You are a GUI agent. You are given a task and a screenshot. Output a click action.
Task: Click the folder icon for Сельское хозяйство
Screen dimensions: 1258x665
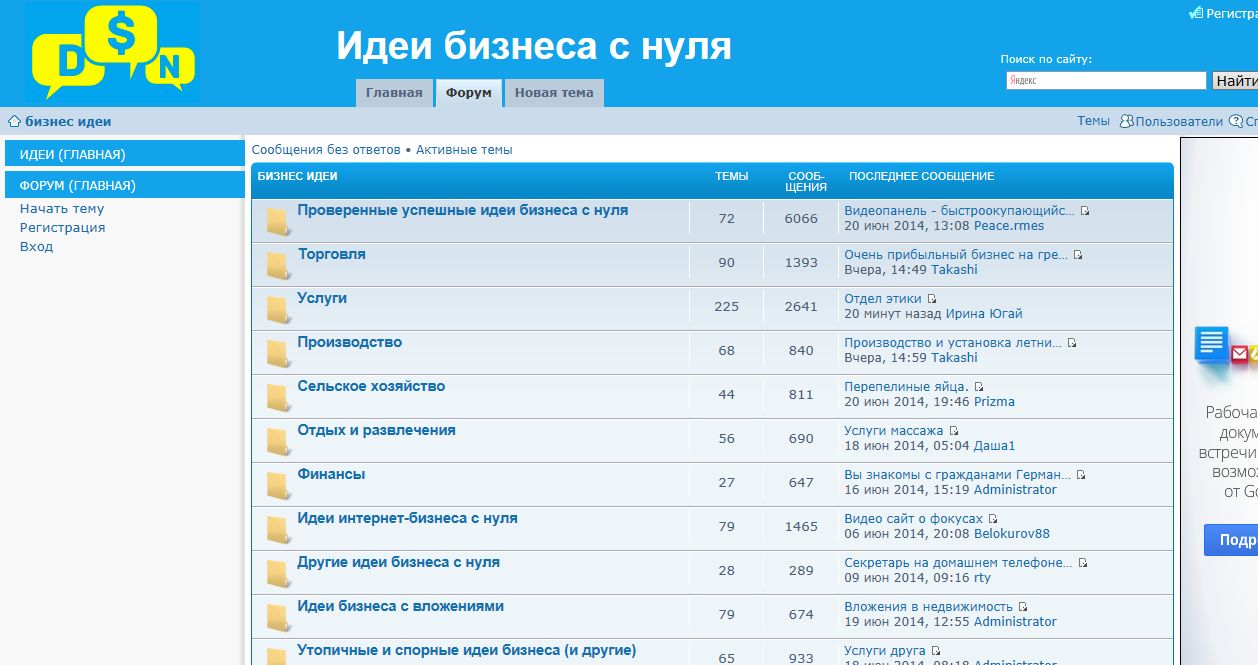[278, 397]
